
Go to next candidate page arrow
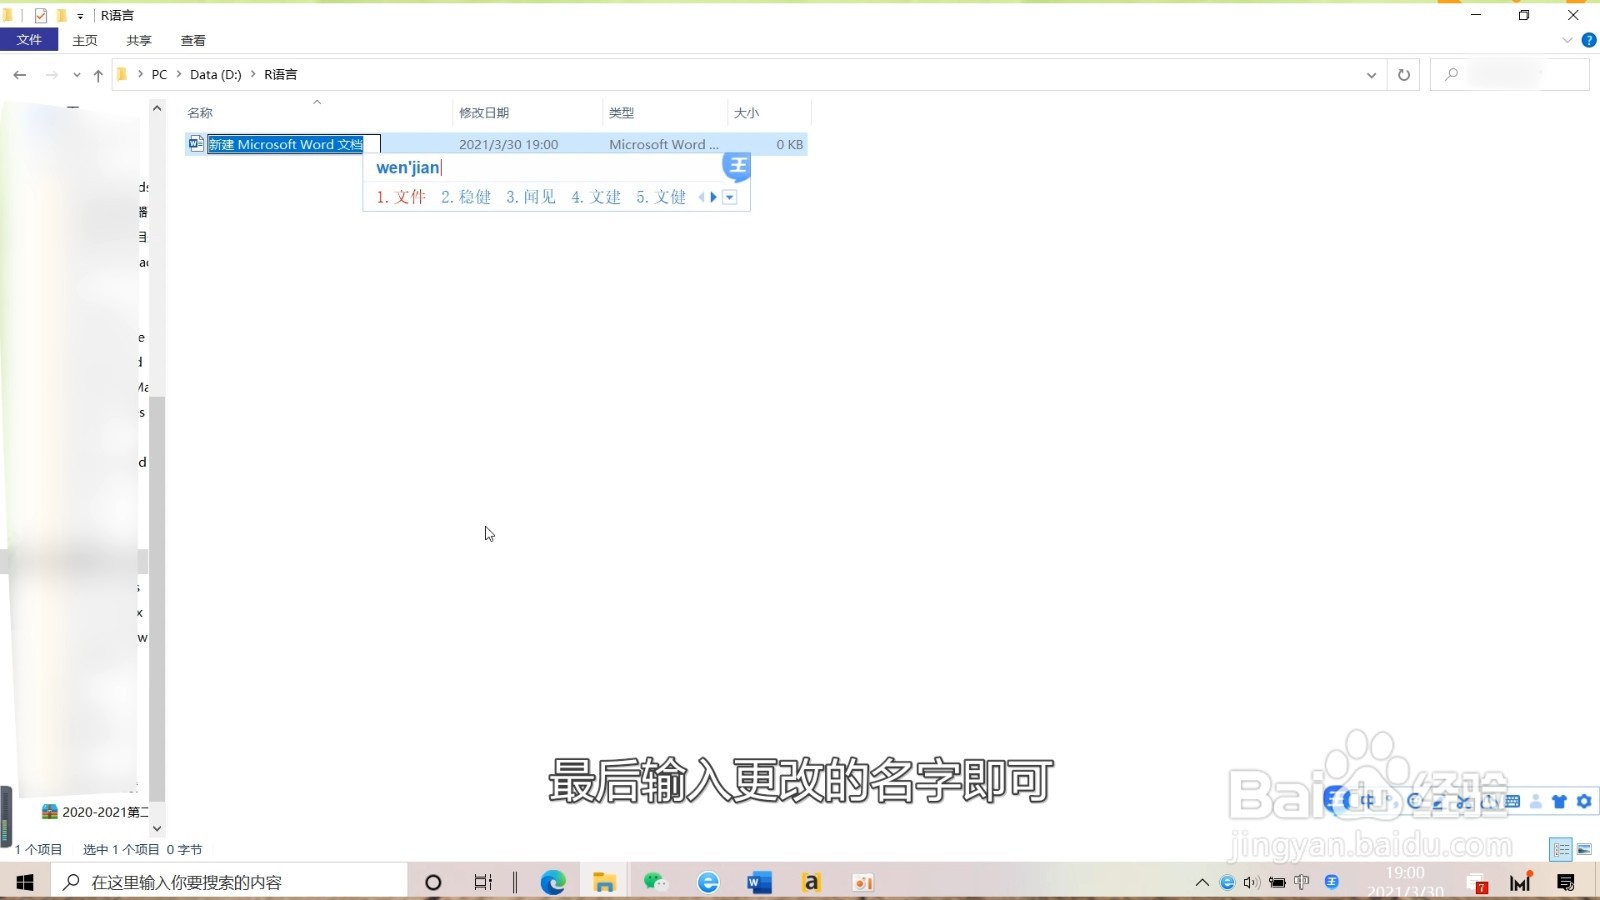click(713, 197)
